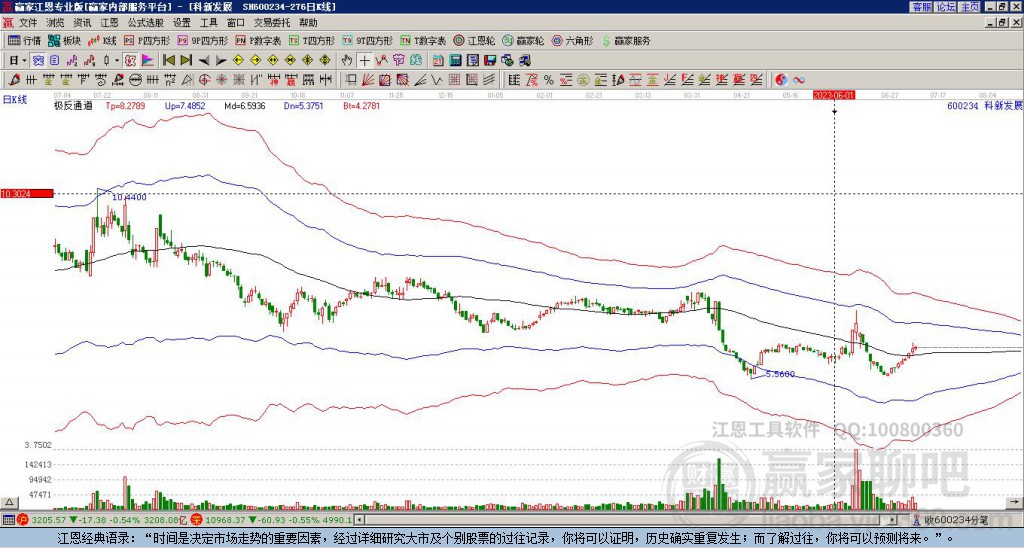Open the P四方形 tool
Image resolution: width=1024 pixels, height=548 pixels.
point(148,40)
